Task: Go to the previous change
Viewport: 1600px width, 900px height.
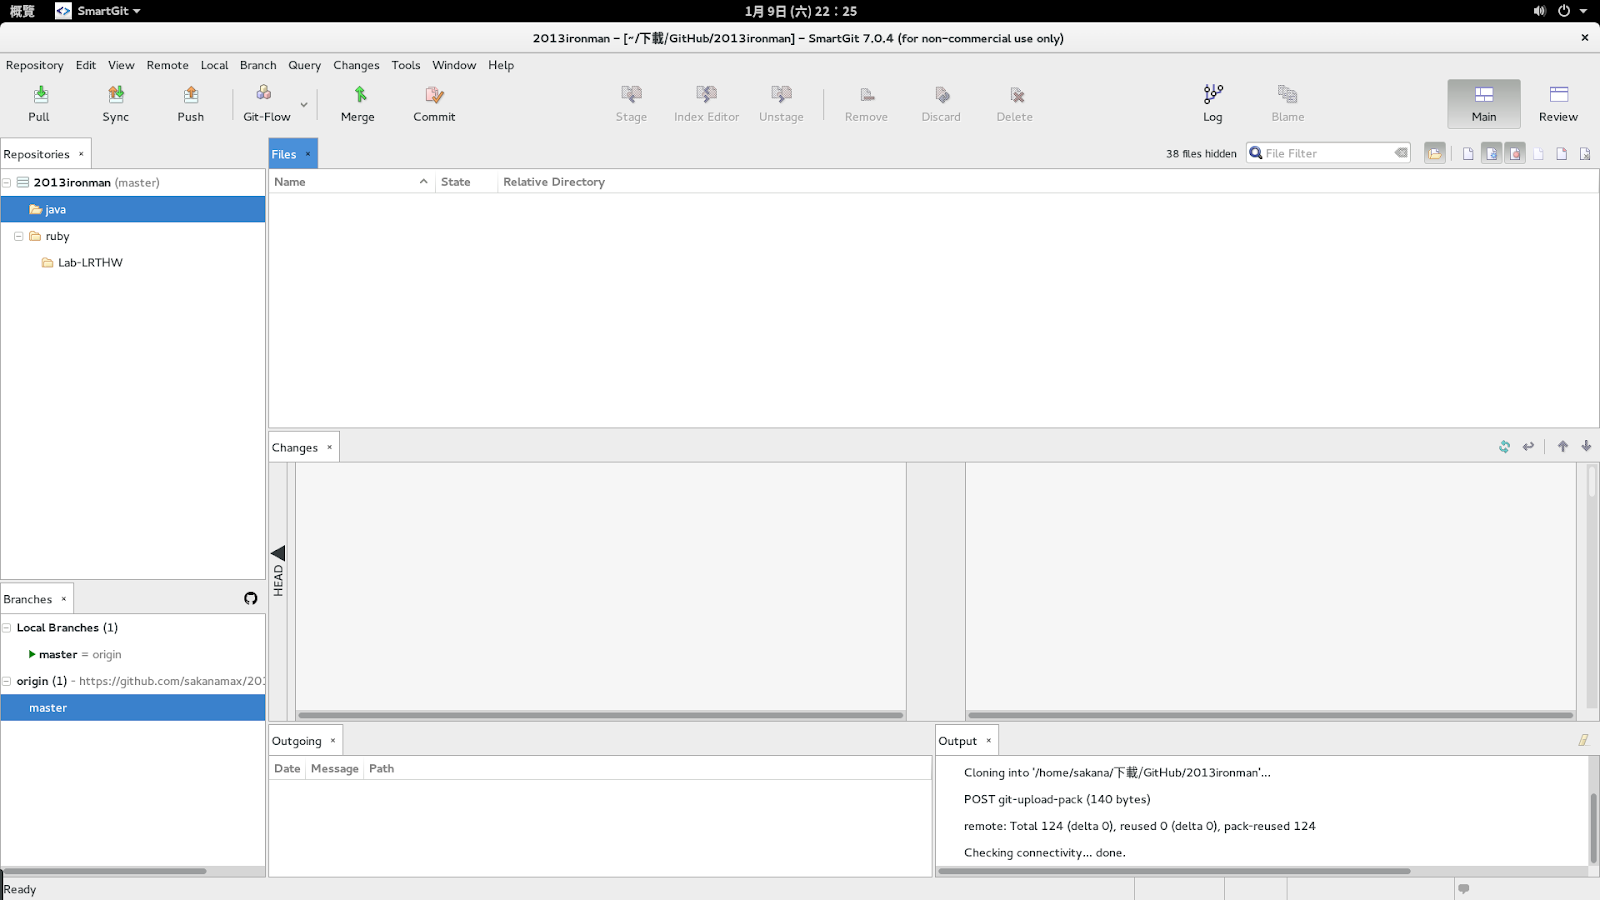Action: 1563,447
